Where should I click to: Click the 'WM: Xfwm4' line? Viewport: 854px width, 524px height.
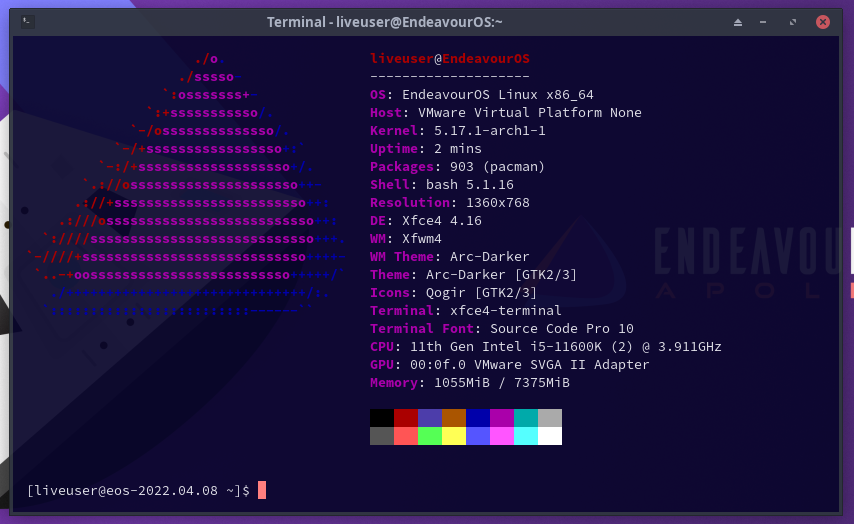pos(406,239)
